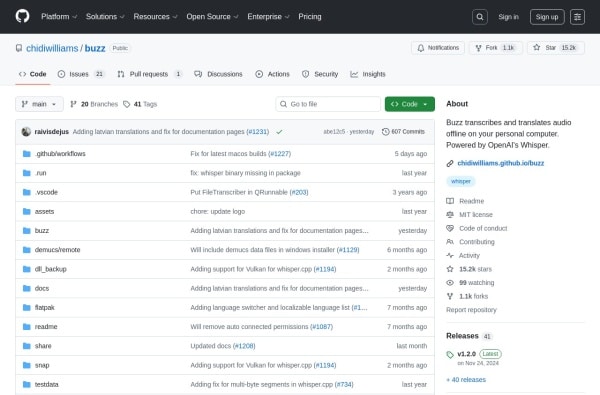Click raivisdejus avatar image
This screenshot has height=395, width=600.
click(26, 132)
